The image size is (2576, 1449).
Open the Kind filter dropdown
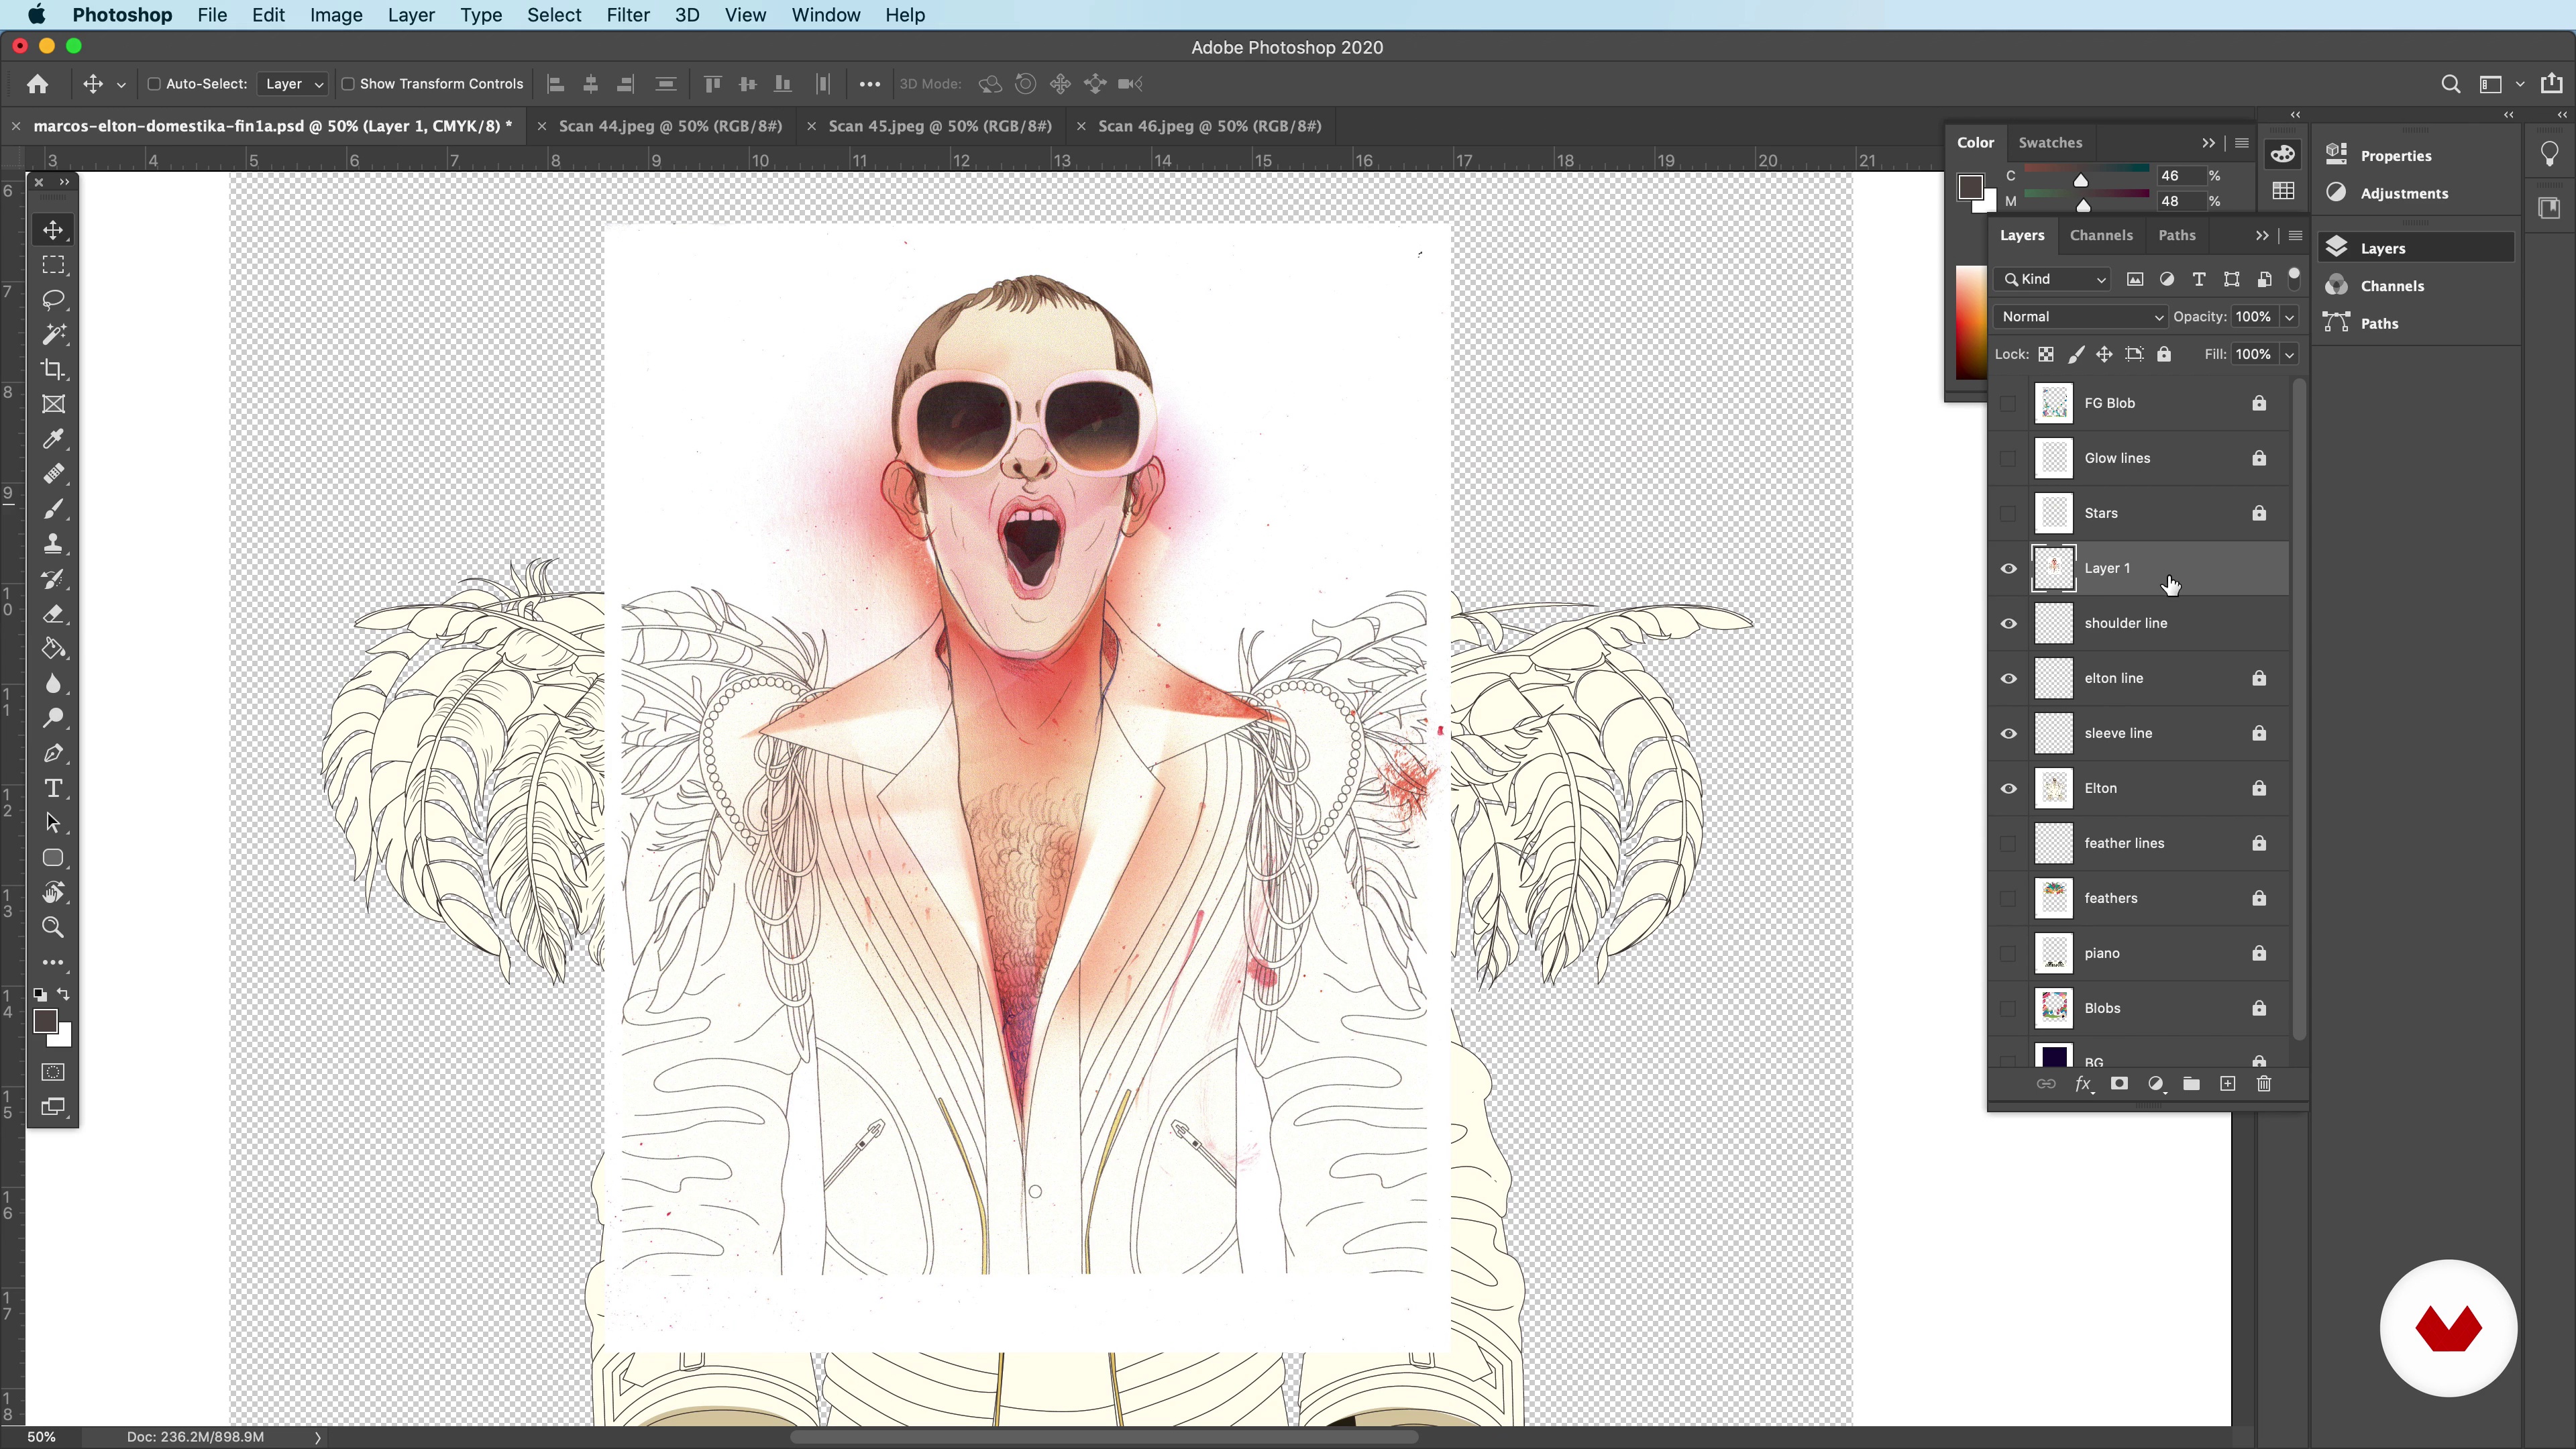tap(2052, 279)
